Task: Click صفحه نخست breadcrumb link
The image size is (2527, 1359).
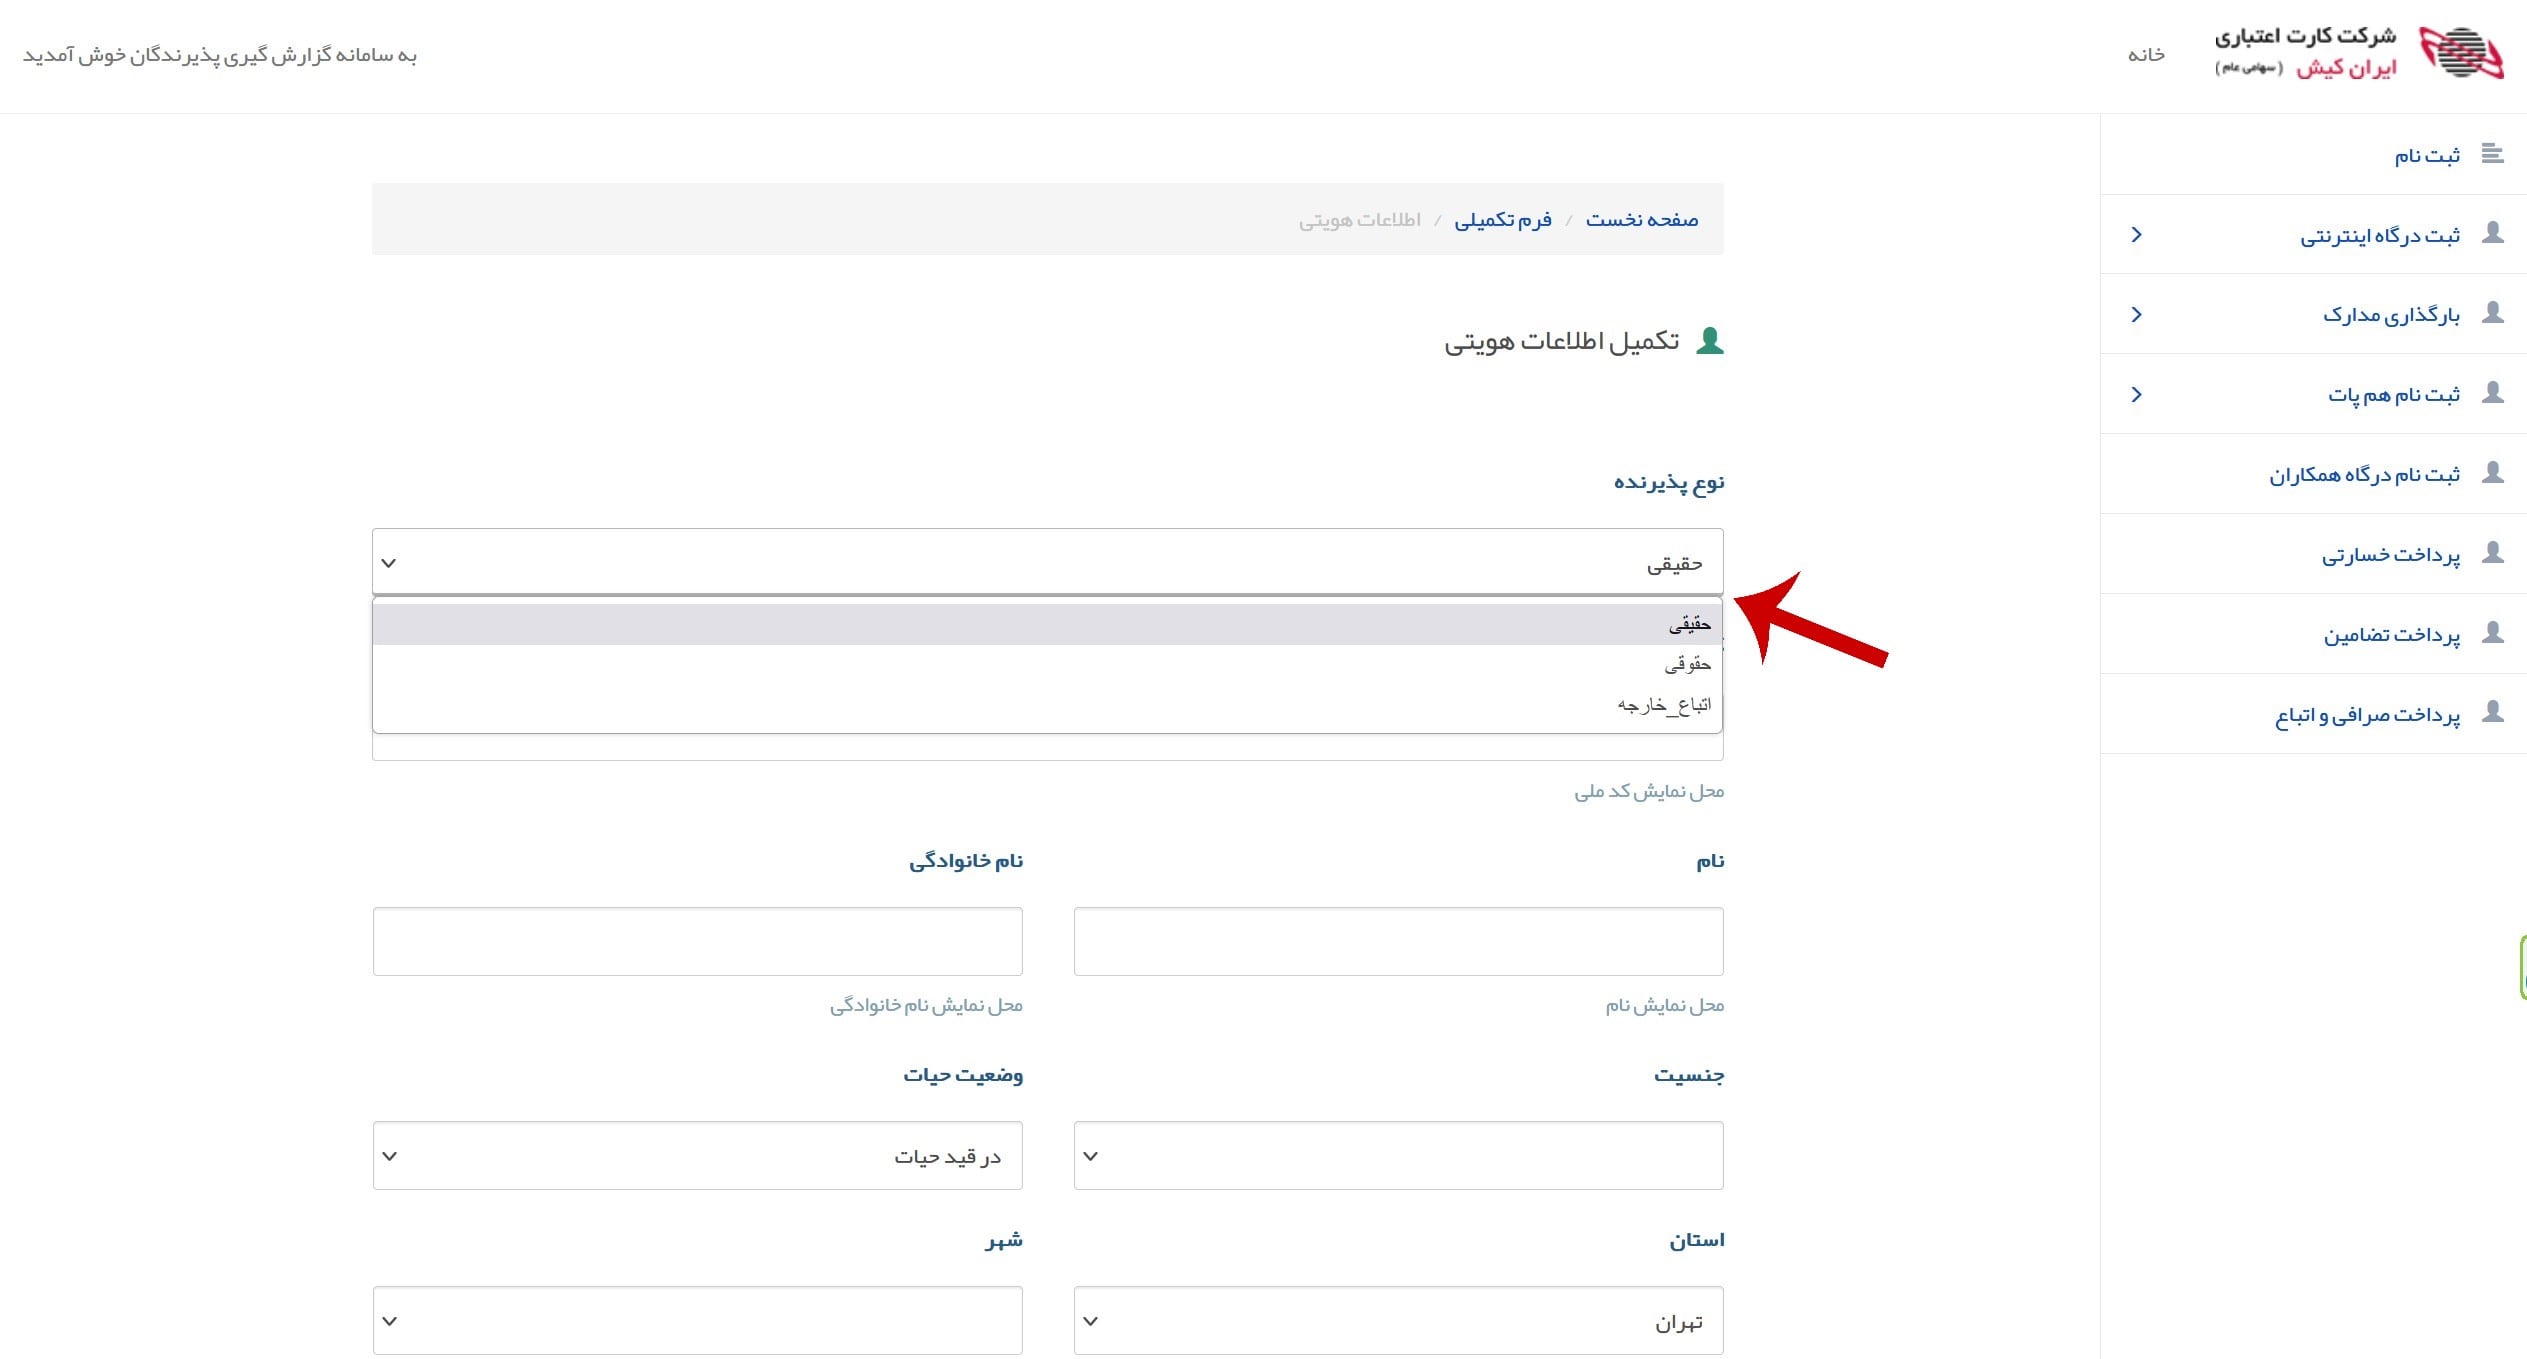Action: (1642, 219)
